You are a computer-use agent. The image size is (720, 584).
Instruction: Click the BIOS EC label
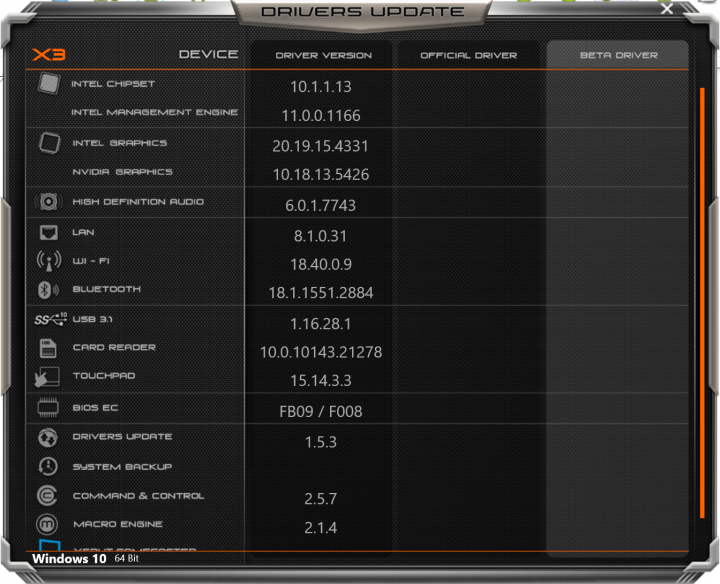(96, 408)
